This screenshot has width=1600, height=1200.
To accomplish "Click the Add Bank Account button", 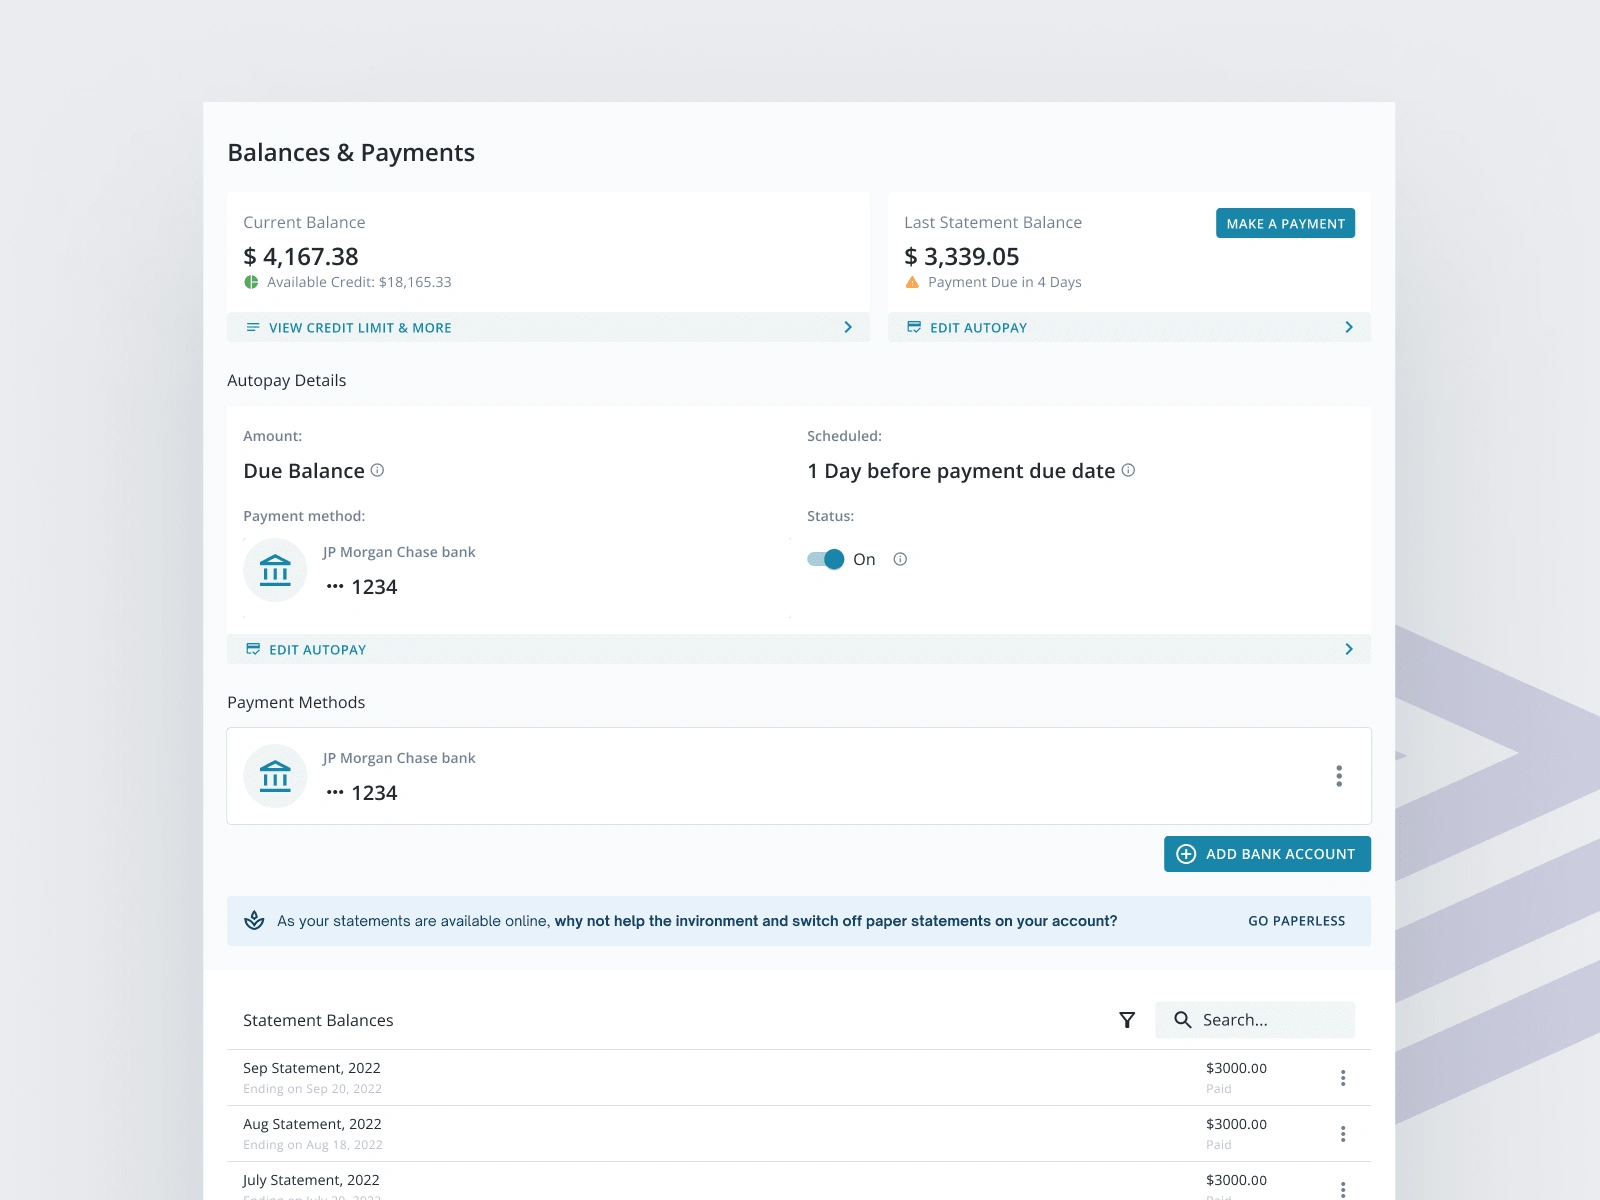I will coord(1267,854).
